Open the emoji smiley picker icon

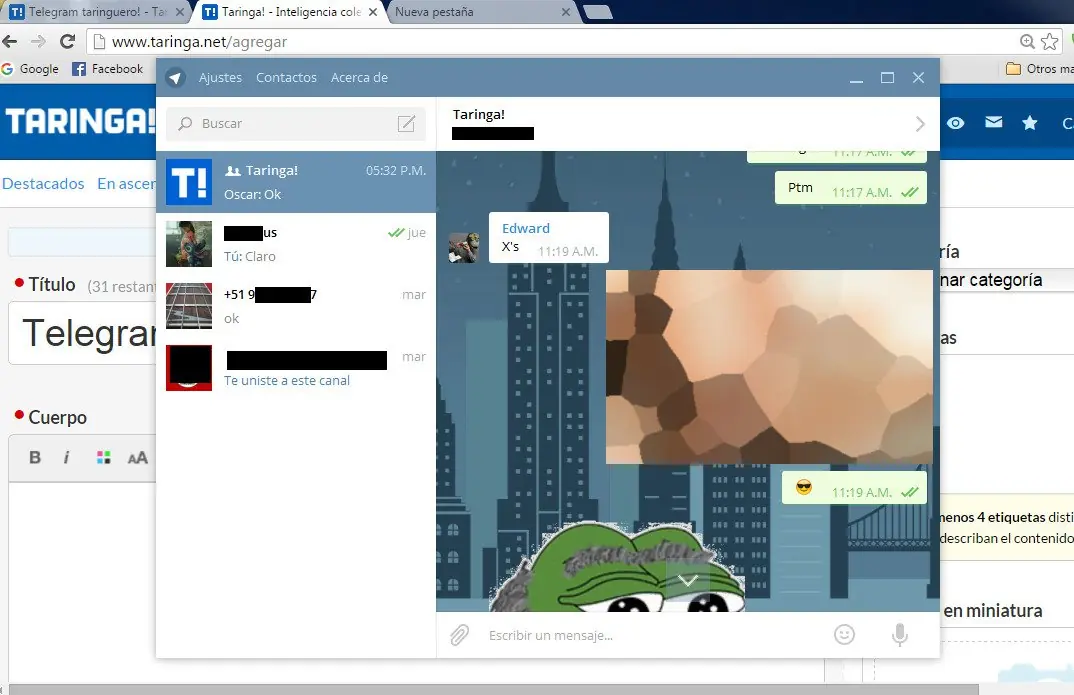[845, 635]
